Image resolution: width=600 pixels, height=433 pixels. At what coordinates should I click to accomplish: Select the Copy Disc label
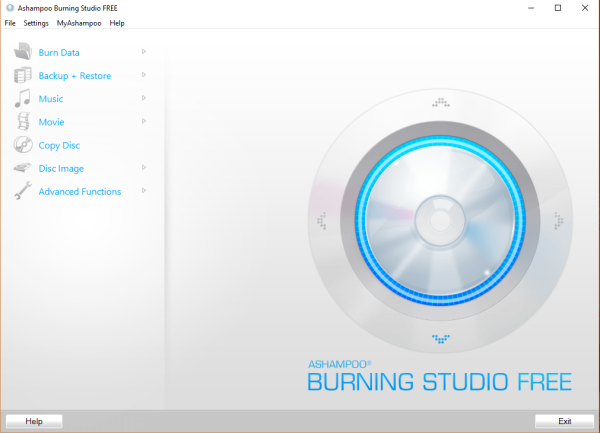pos(59,145)
